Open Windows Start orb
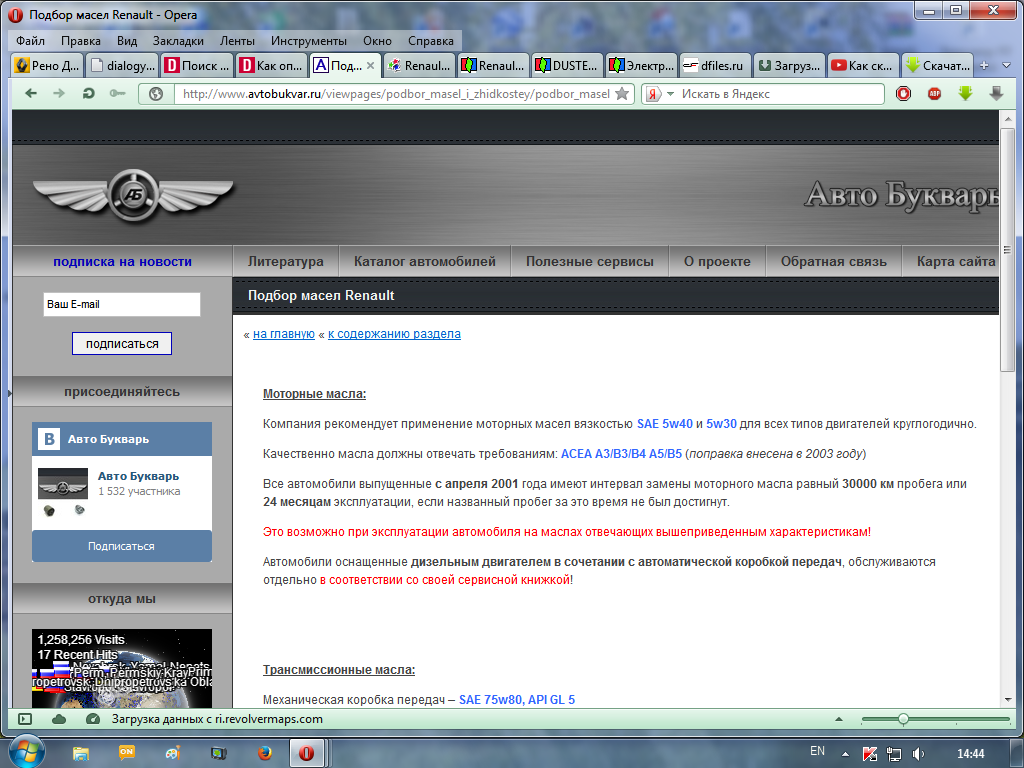 click(26, 751)
